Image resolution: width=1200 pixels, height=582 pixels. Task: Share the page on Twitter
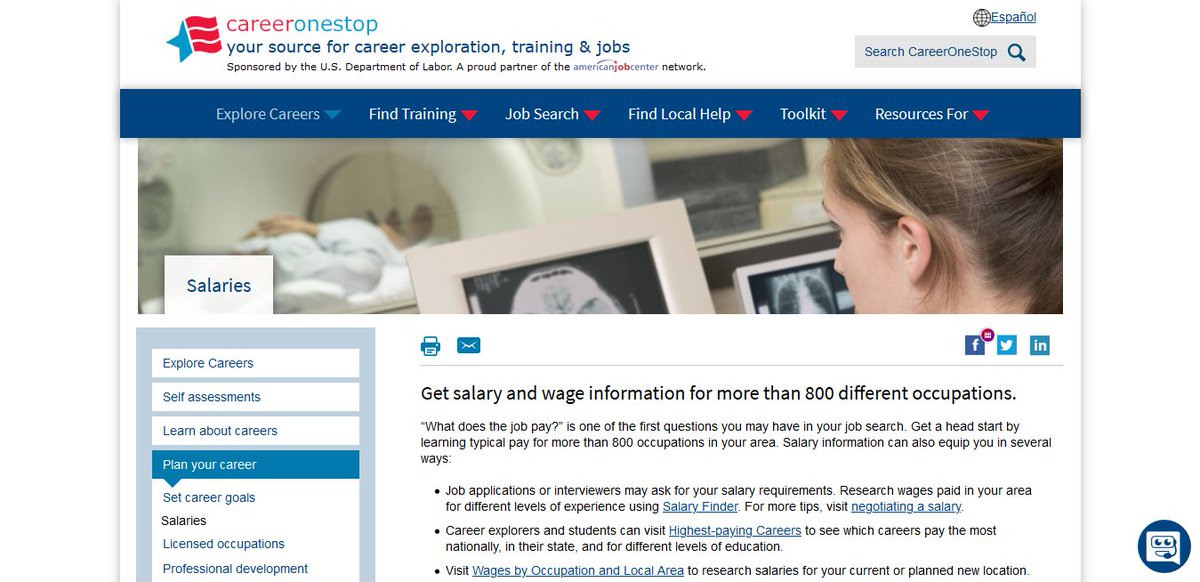pyautogui.click(x=1006, y=345)
